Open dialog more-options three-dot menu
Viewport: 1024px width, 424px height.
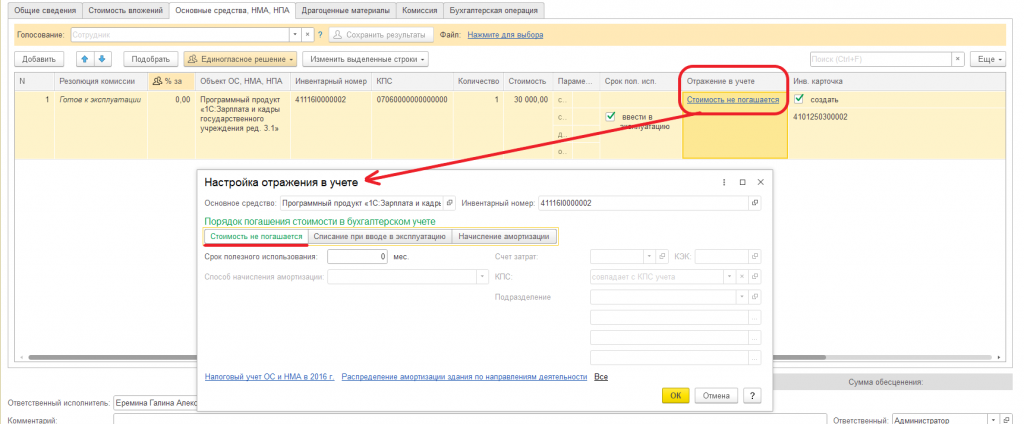(724, 183)
